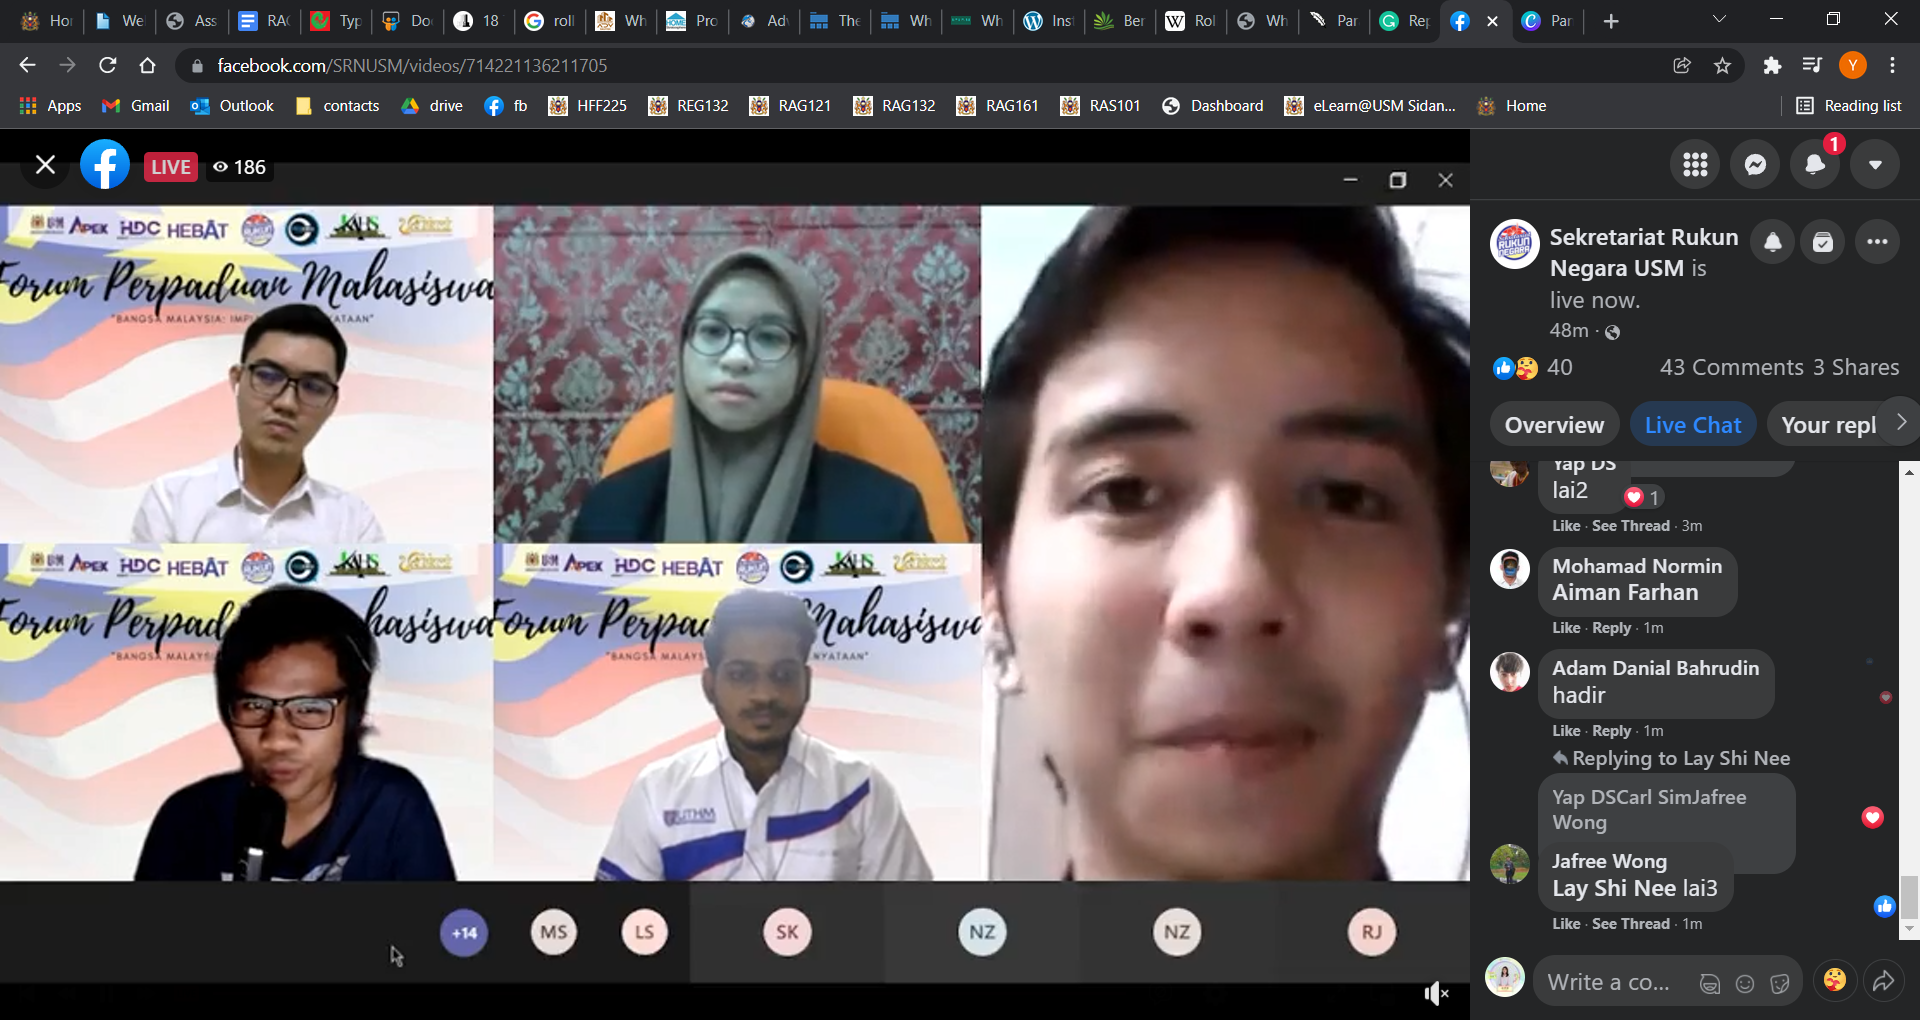Select participant LS avatar
The height and width of the screenshot is (1020, 1920).
(644, 932)
